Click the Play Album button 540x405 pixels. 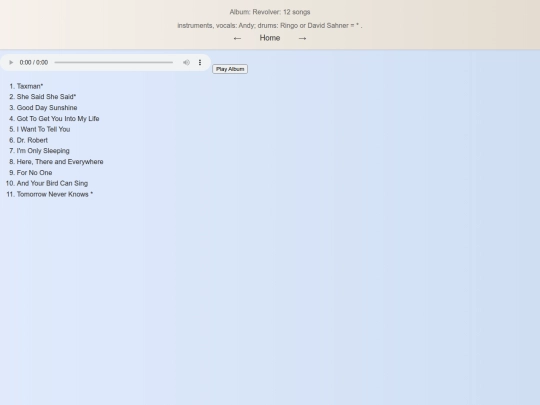(230, 69)
